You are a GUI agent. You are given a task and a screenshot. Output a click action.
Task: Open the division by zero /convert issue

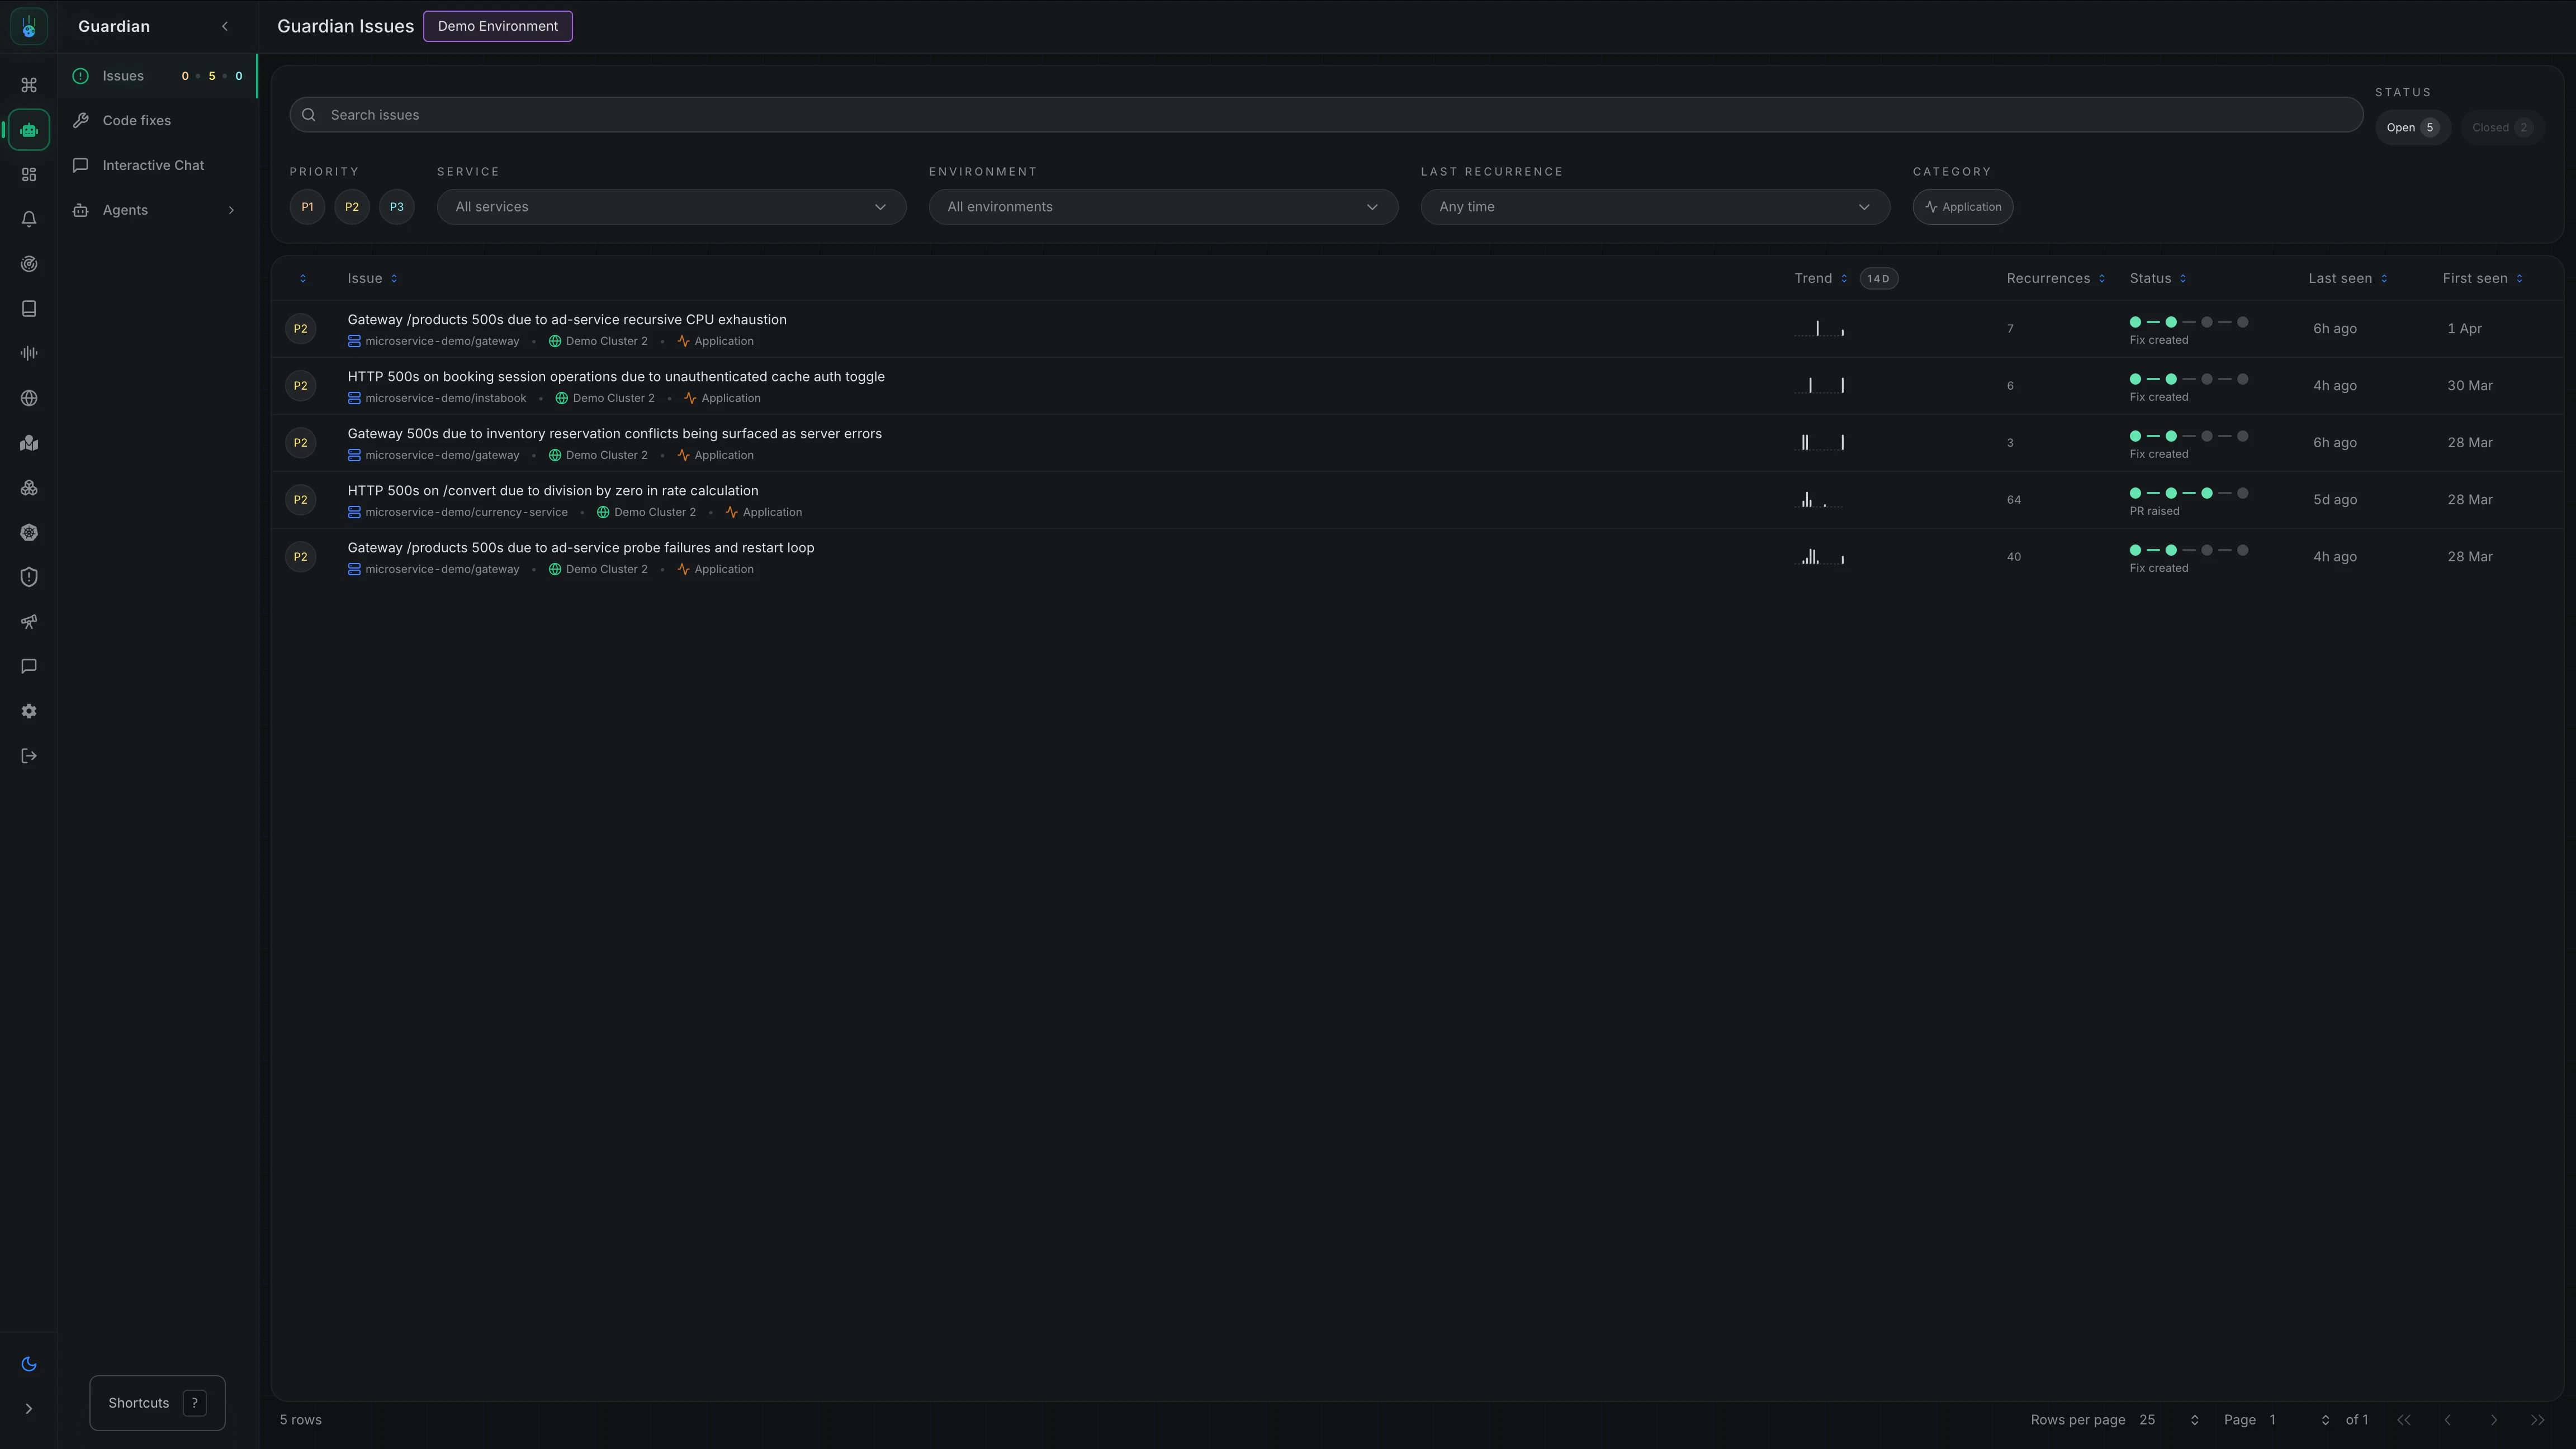pyautogui.click(x=553, y=490)
